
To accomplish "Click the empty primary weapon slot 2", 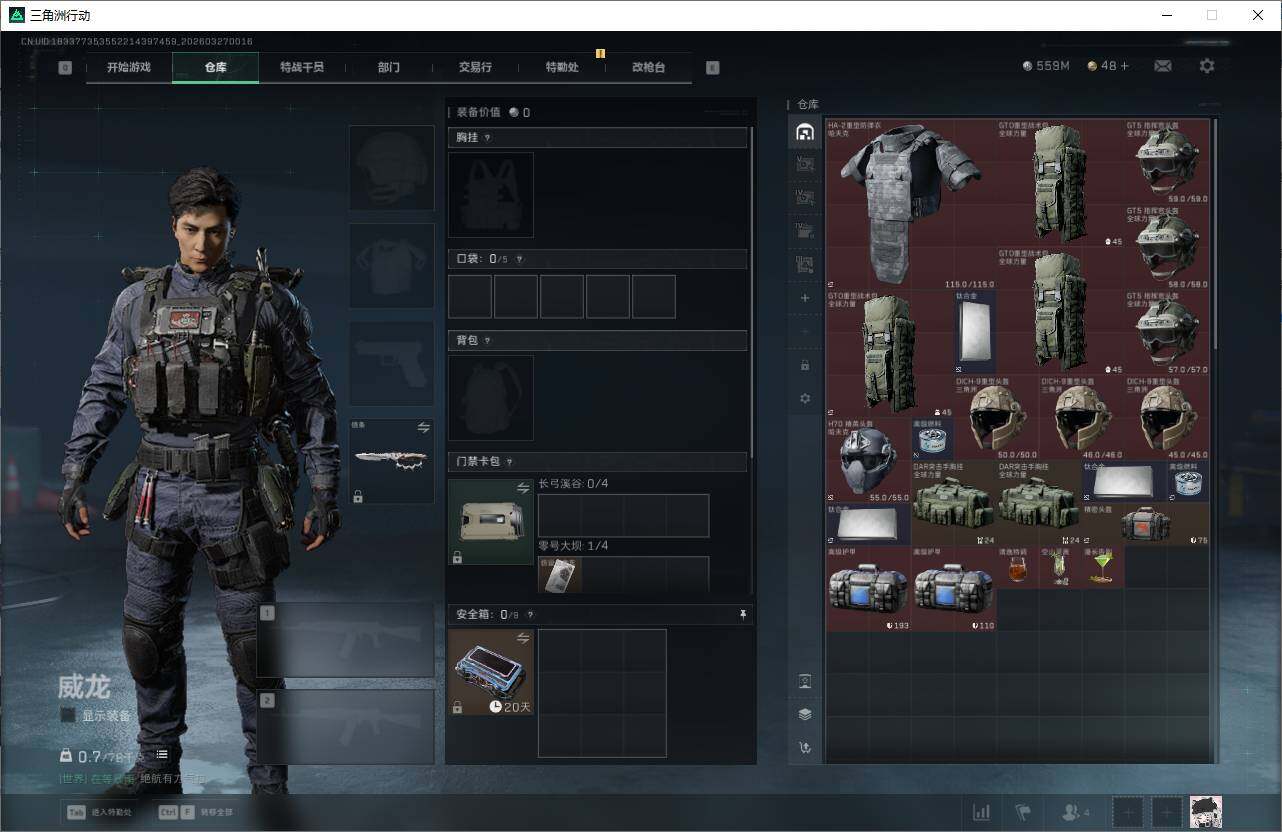I will pyautogui.click(x=346, y=726).
